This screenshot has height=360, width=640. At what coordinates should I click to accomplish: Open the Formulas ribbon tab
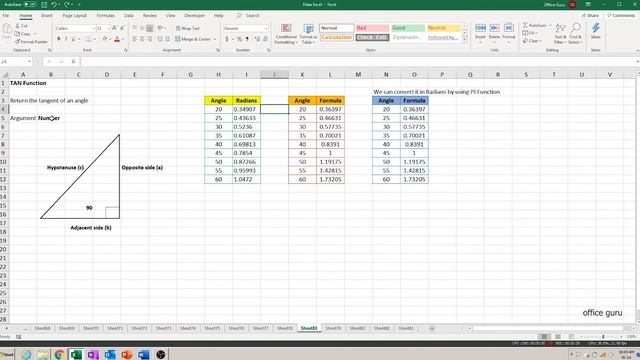(105, 16)
